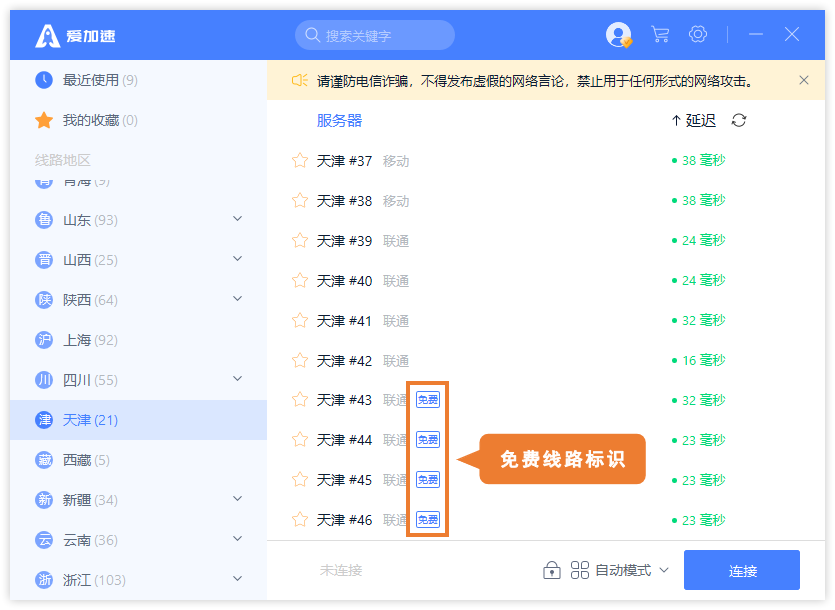
Task: Click the speaker icon in notice banner
Action: [299, 80]
